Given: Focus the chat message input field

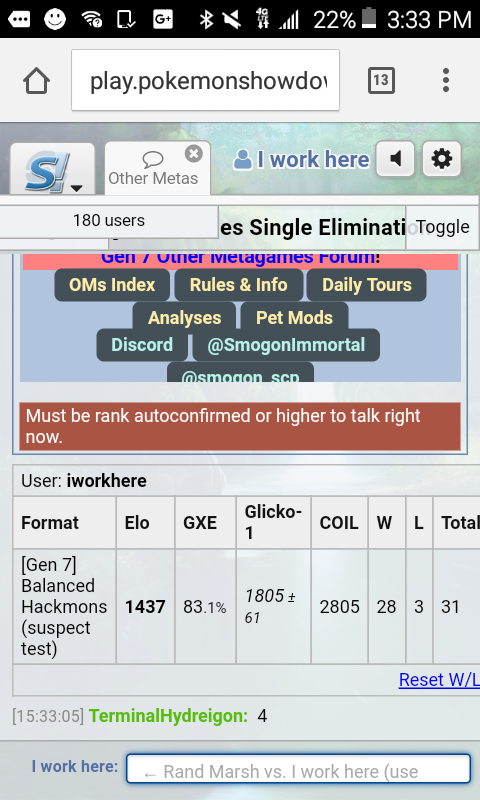Looking at the screenshot, I should coord(298,768).
